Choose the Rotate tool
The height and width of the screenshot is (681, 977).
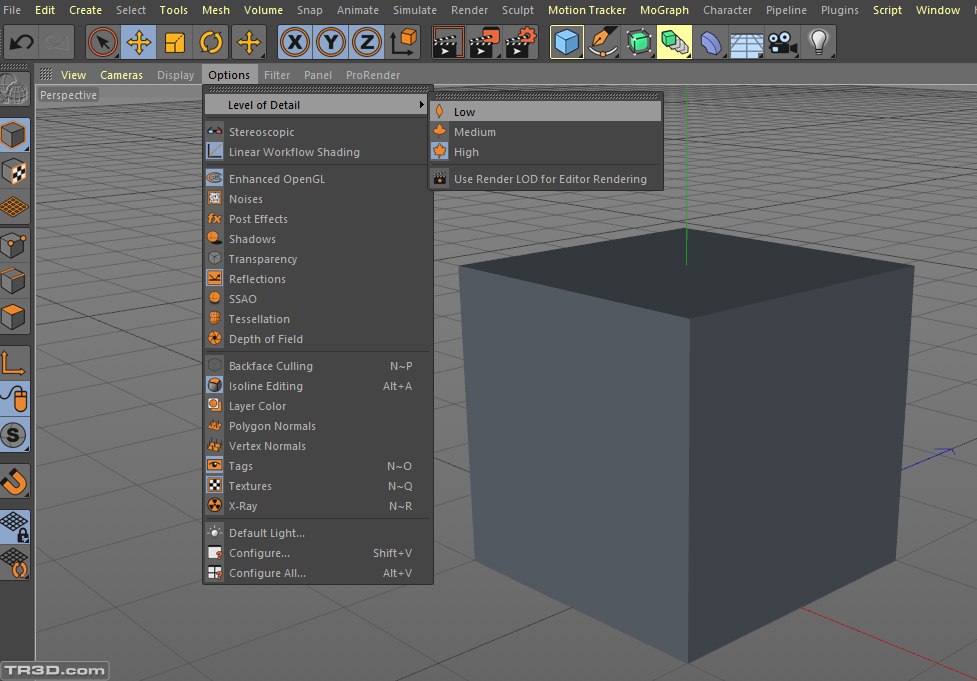211,43
